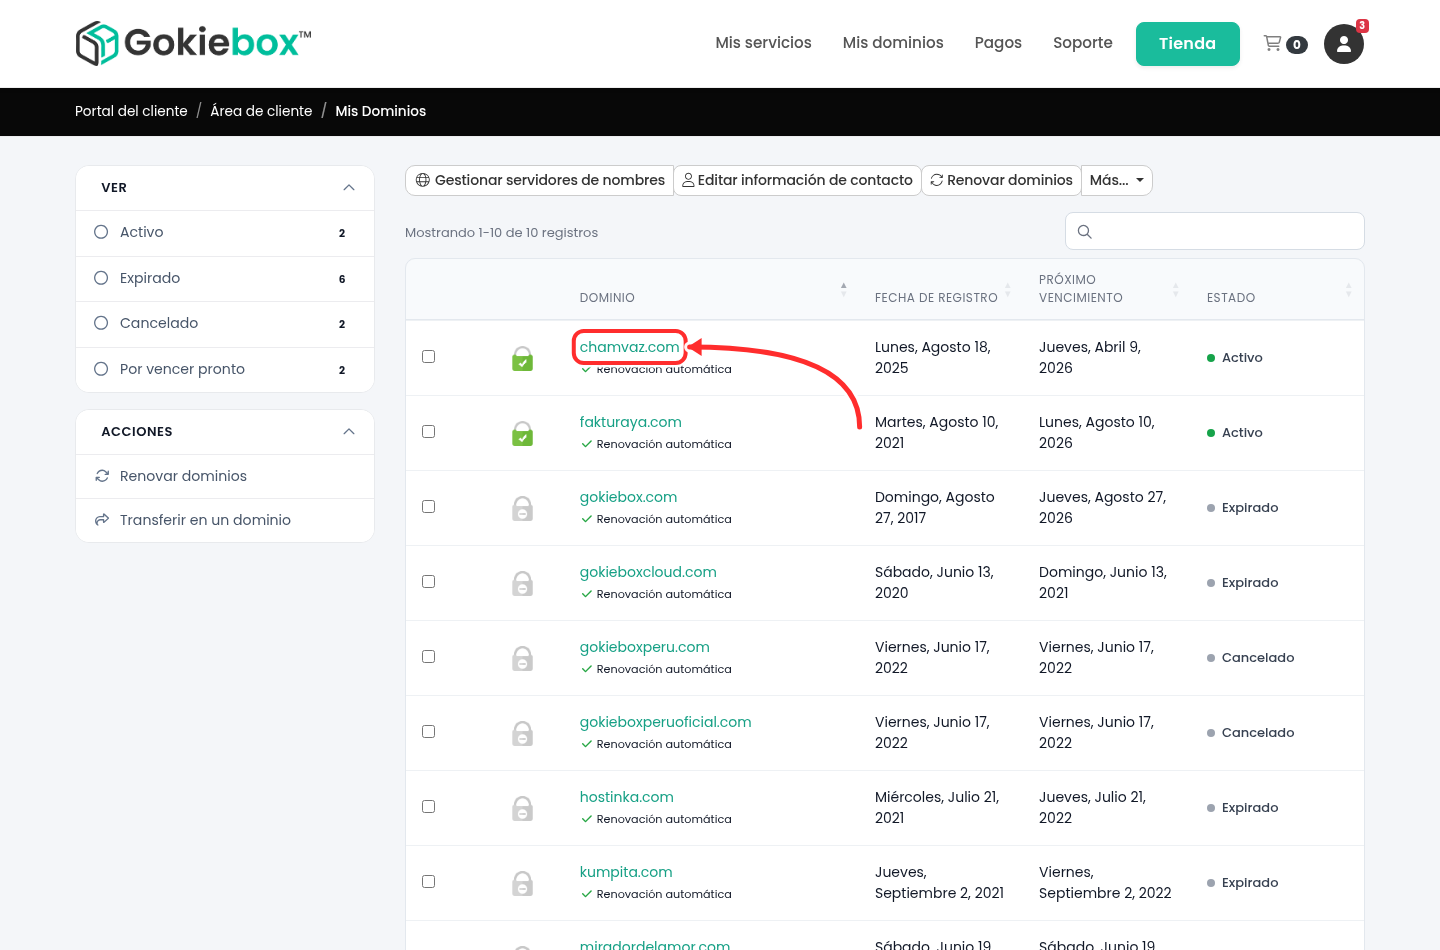The height and width of the screenshot is (950, 1440).
Task: Mark the kumpita.com row checkbox
Action: (x=429, y=882)
